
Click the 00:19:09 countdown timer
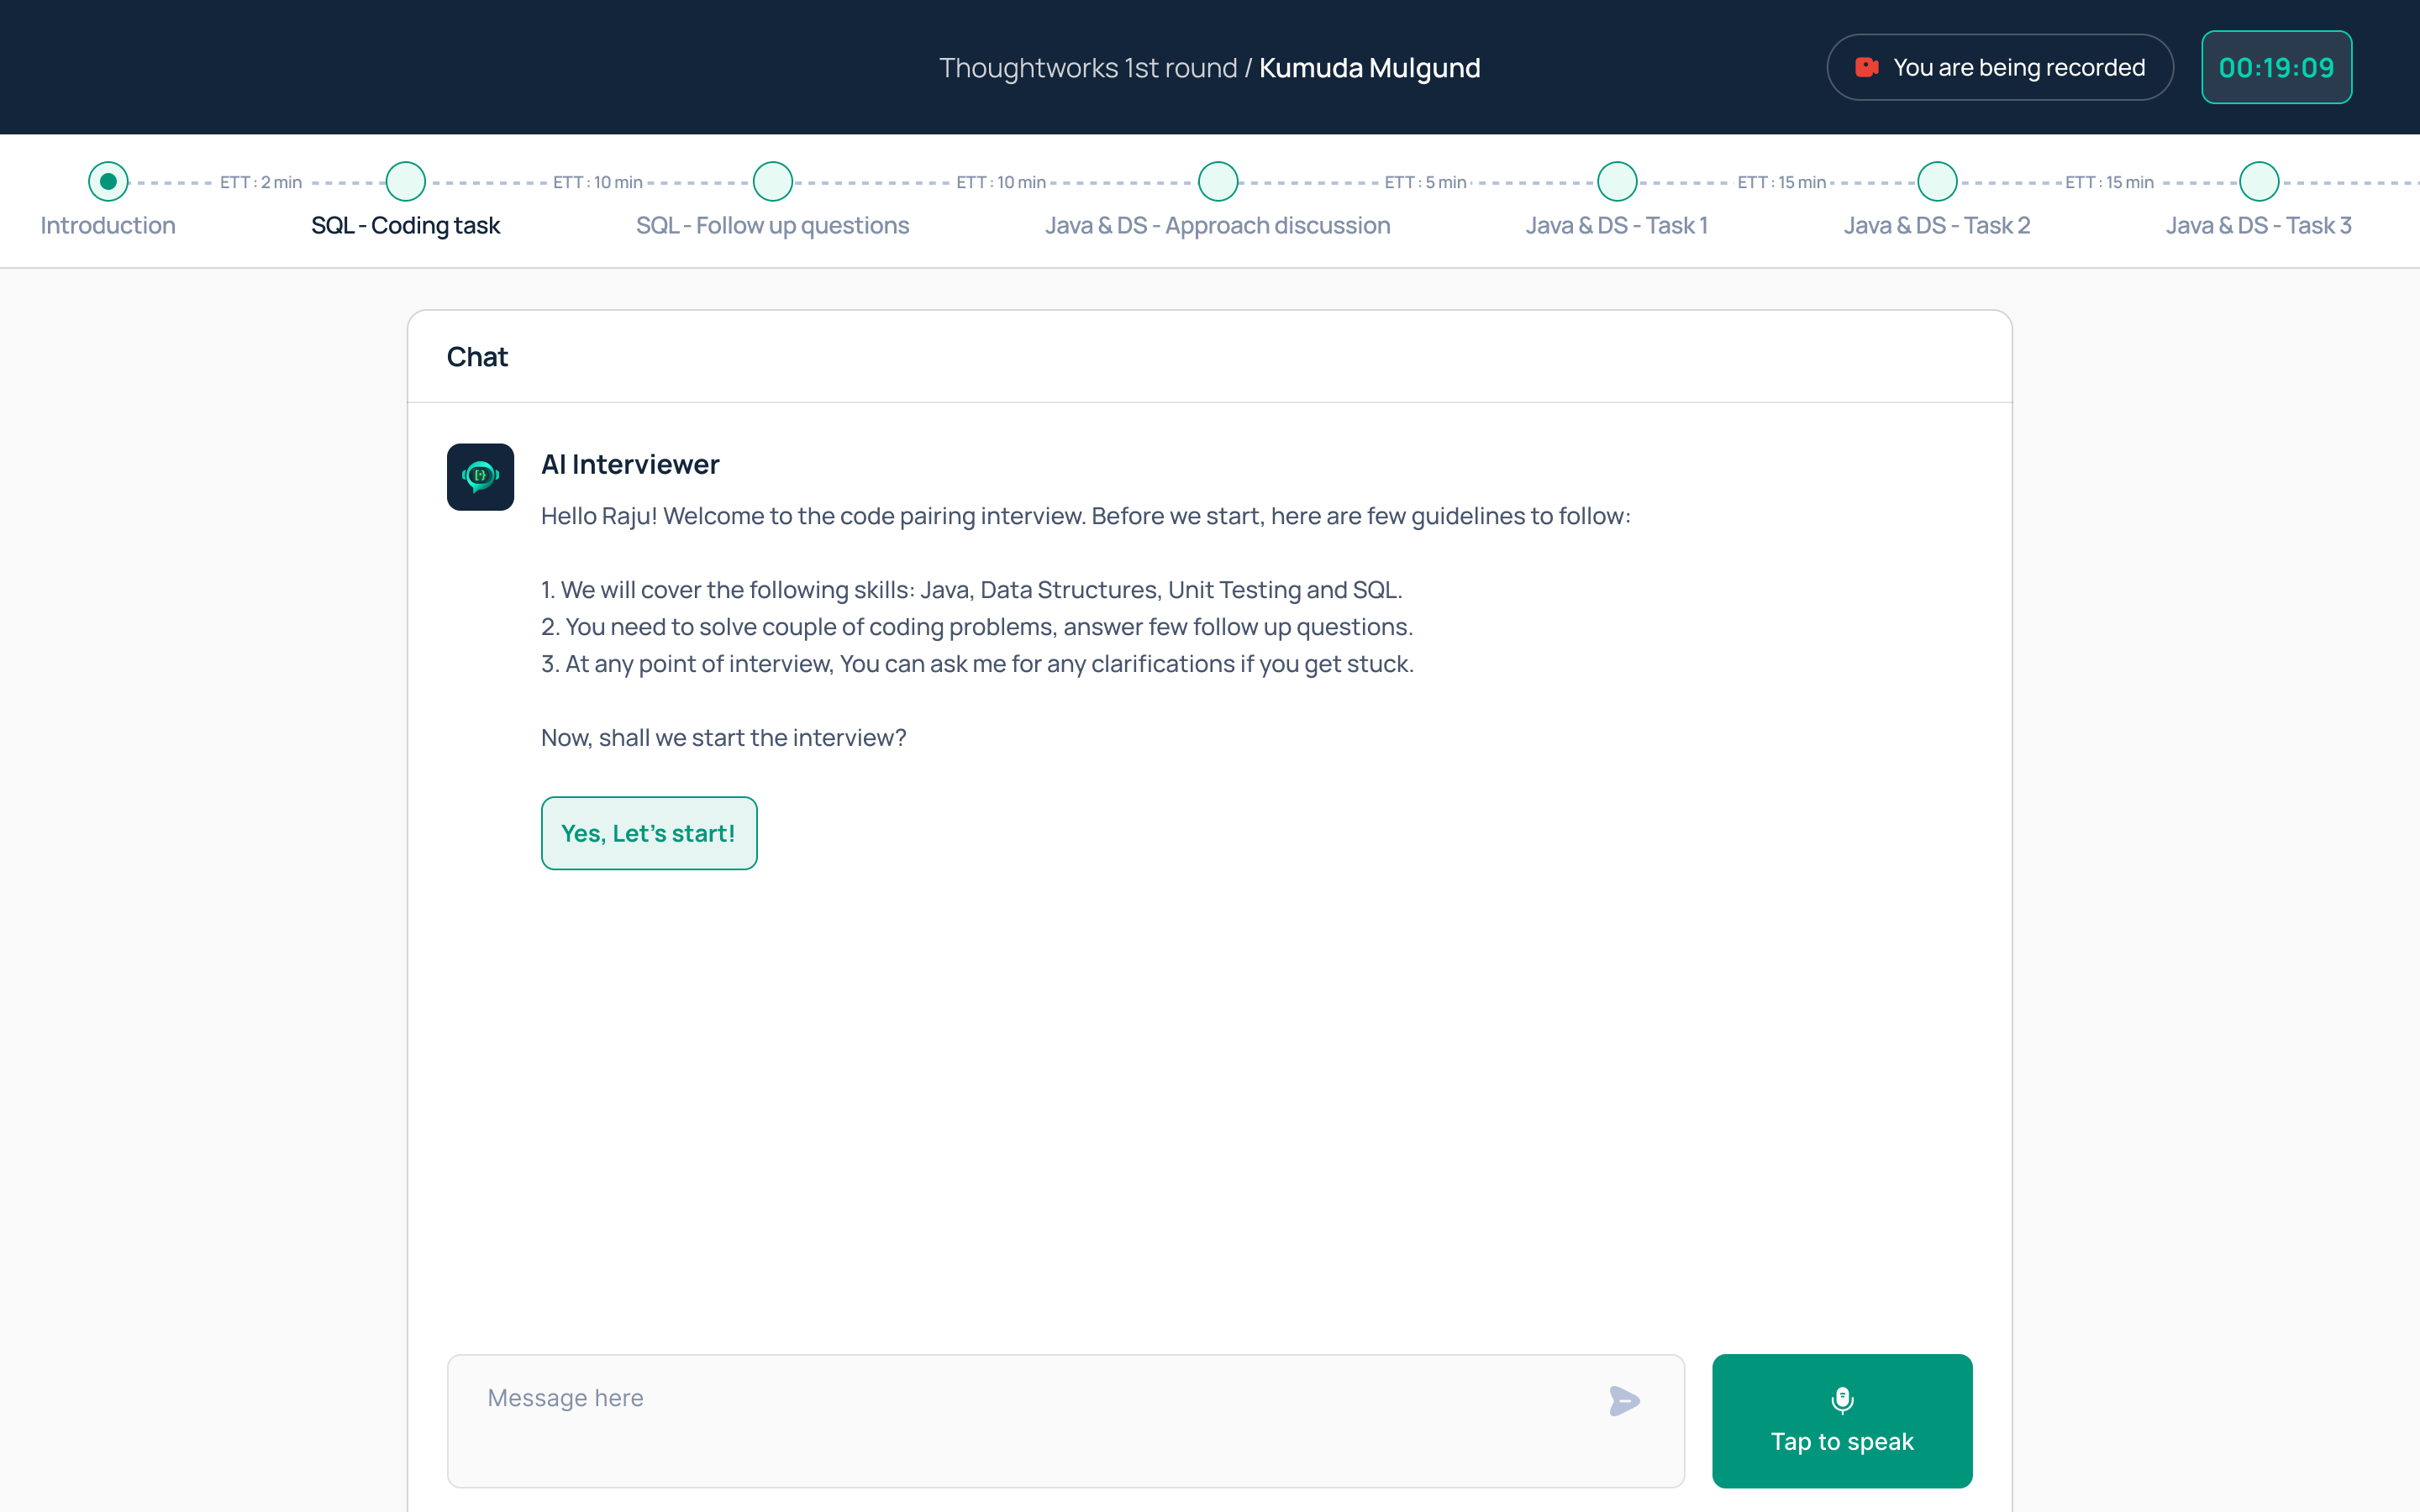[x=2276, y=67]
